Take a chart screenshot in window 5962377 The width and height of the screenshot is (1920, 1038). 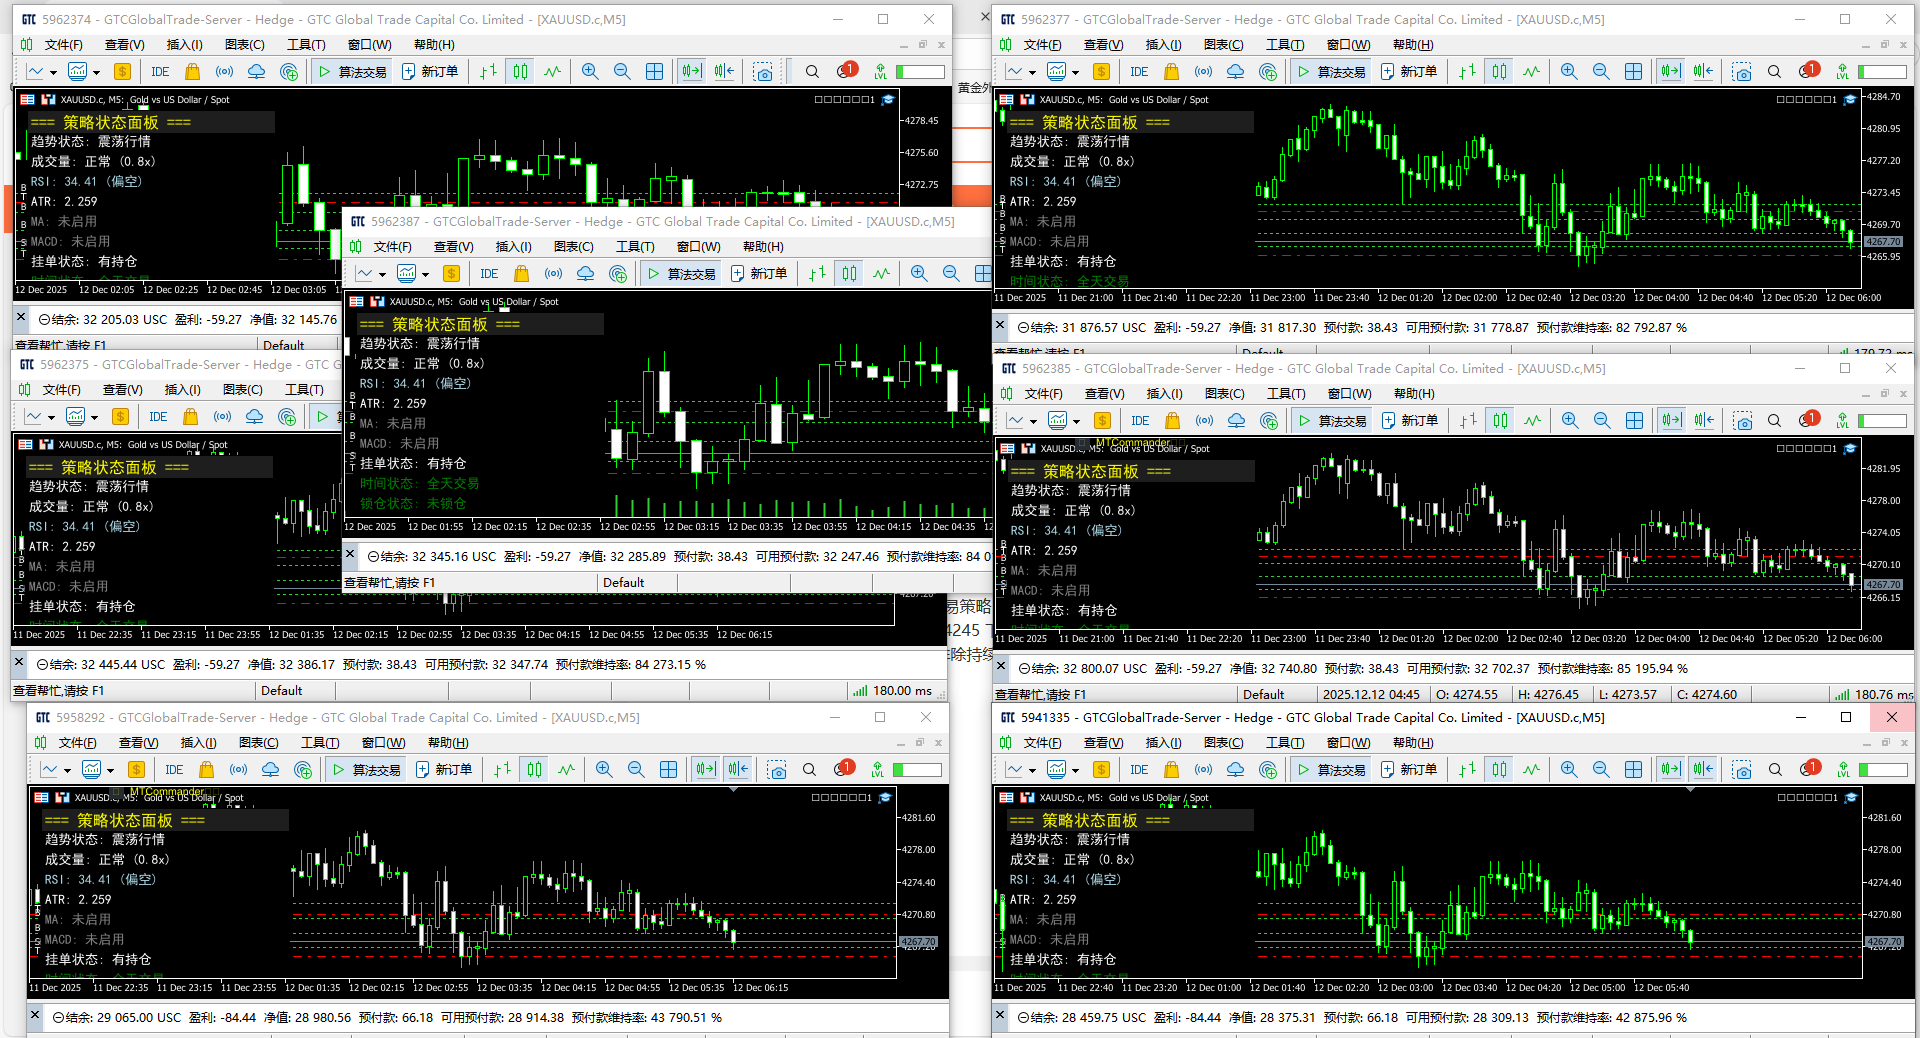(1742, 72)
